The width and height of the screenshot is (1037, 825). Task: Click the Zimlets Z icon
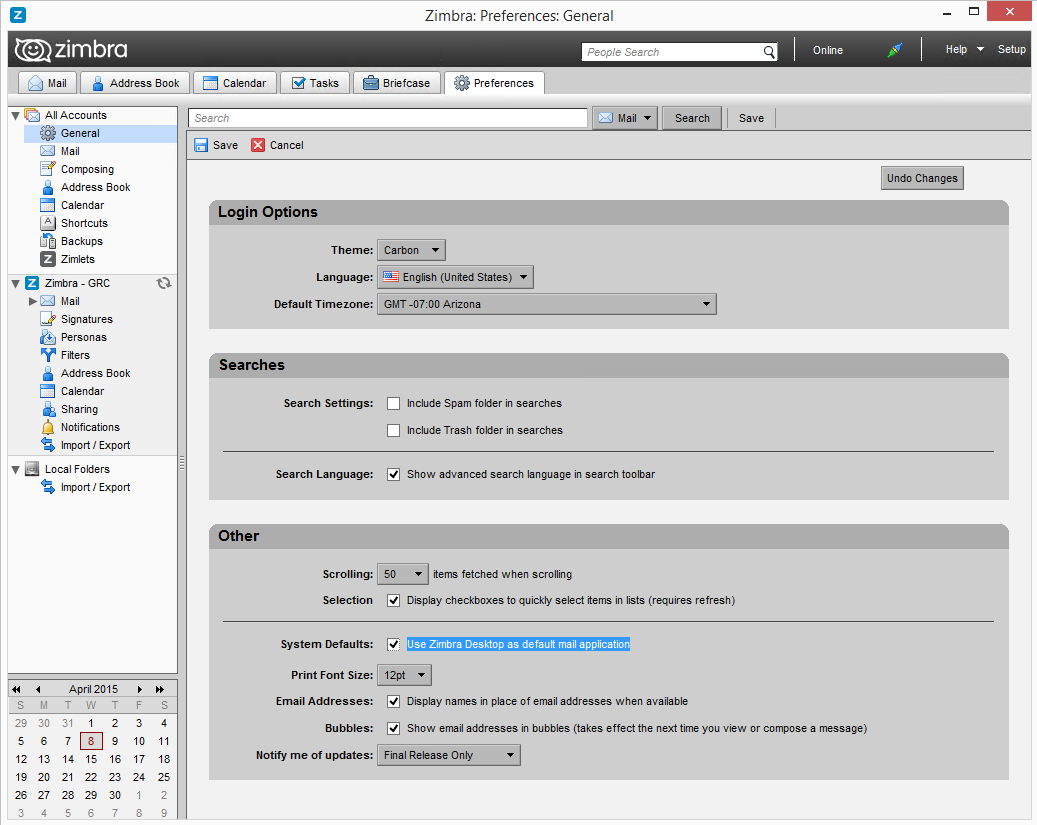tap(48, 259)
